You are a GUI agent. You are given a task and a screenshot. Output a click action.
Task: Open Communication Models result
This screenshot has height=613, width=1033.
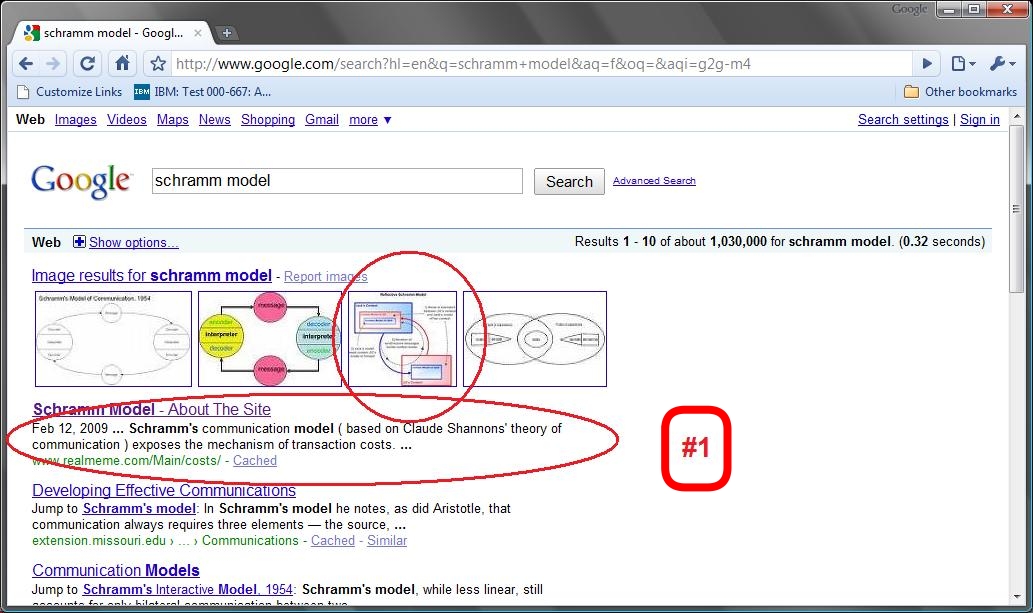click(x=116, y=570)
